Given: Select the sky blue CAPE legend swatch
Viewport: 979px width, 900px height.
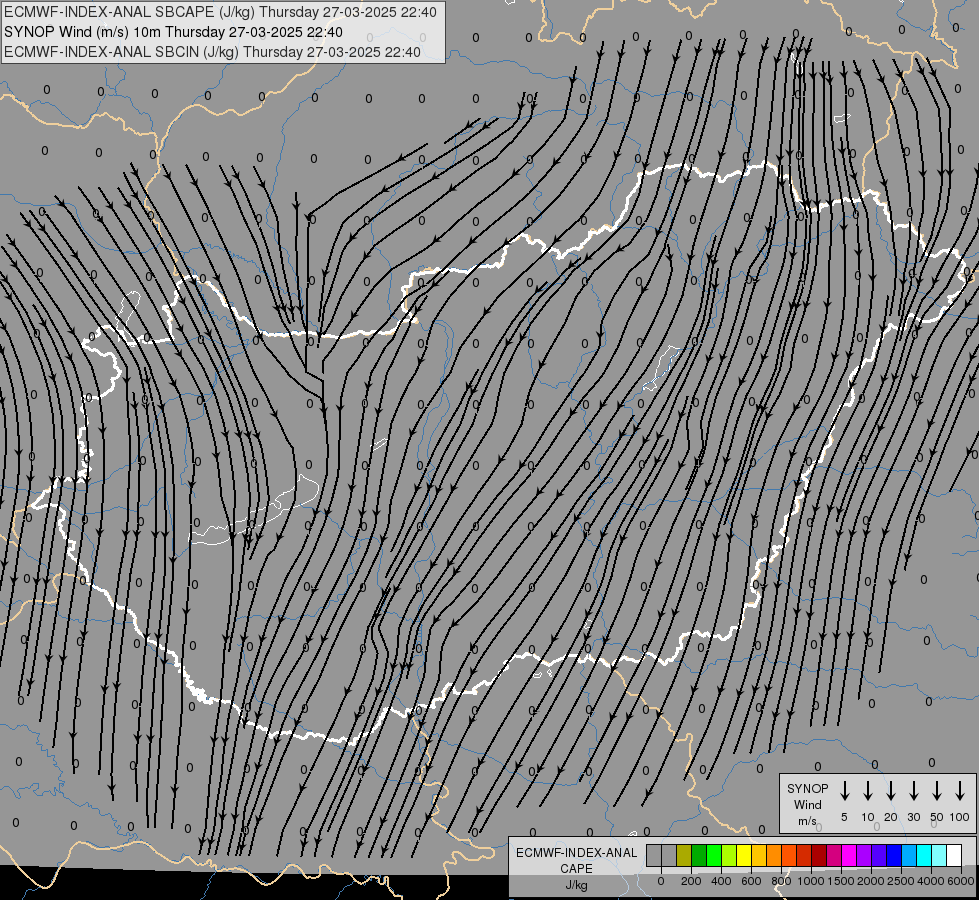Looking at the screenshot, I should (908, 855).
